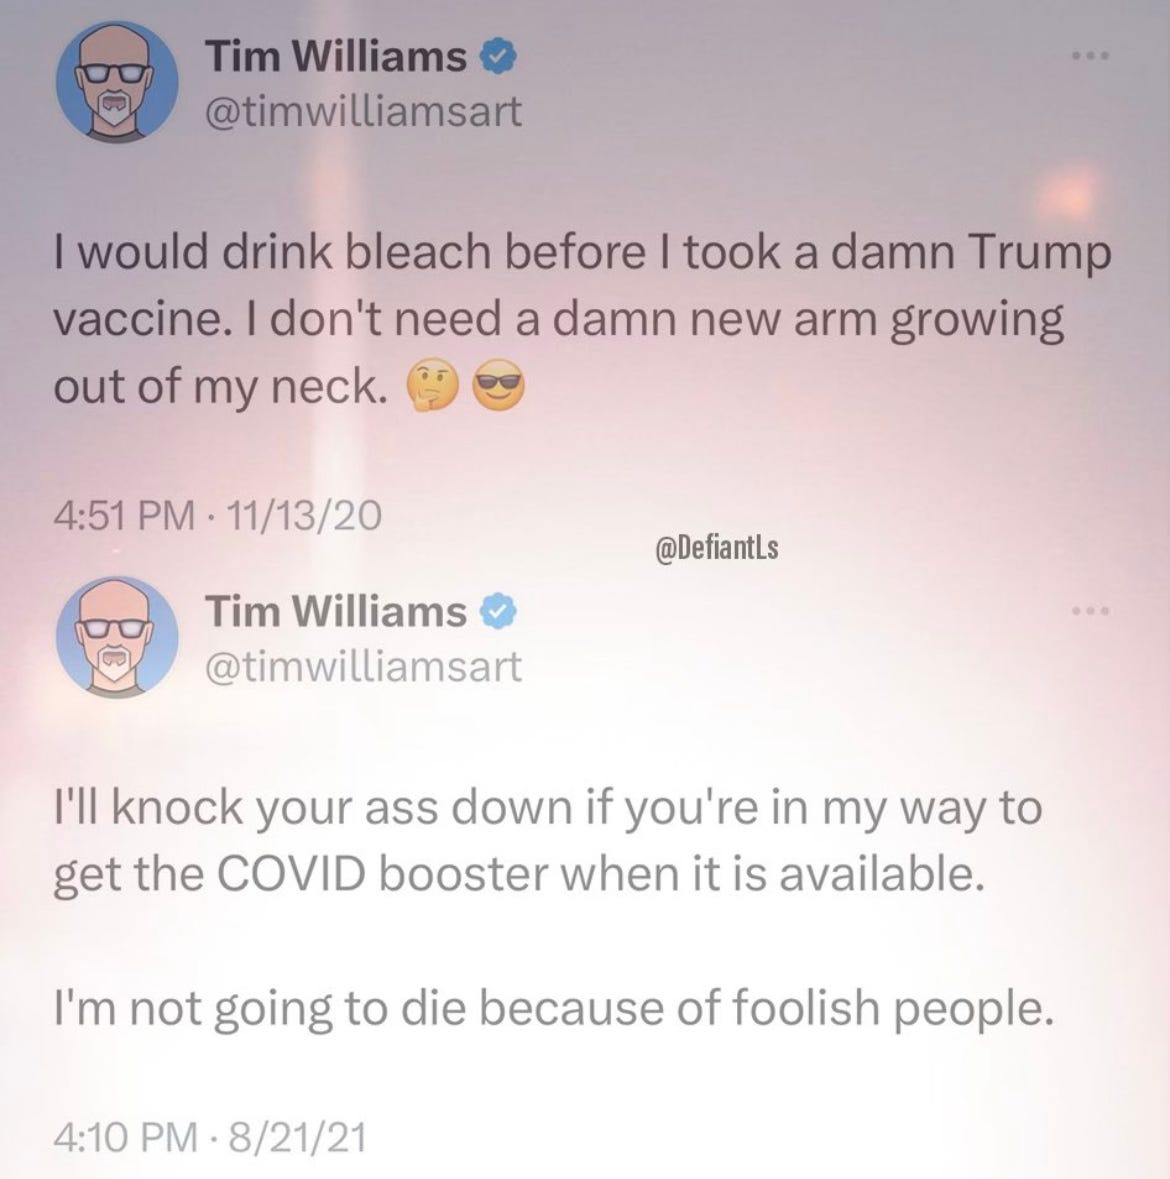Open Tim Williams name on the first tweet

[335, 56]
